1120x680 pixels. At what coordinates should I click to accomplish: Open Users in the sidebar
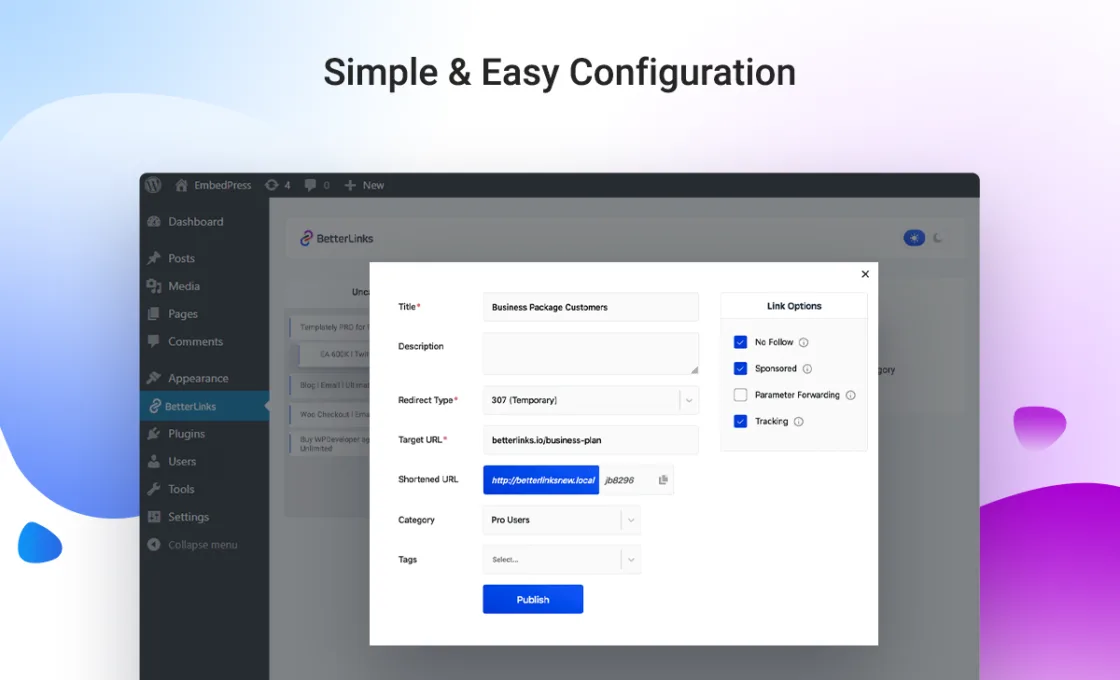point(182,461)
